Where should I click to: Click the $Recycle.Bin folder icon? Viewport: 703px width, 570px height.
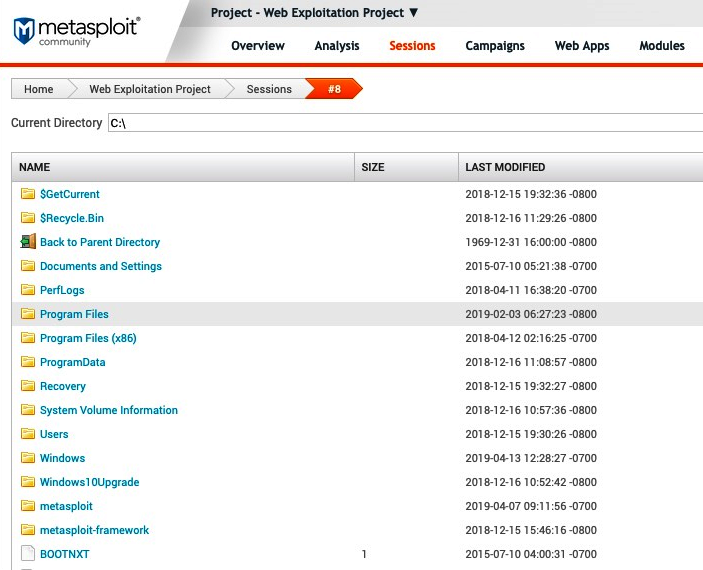(28, 218)
